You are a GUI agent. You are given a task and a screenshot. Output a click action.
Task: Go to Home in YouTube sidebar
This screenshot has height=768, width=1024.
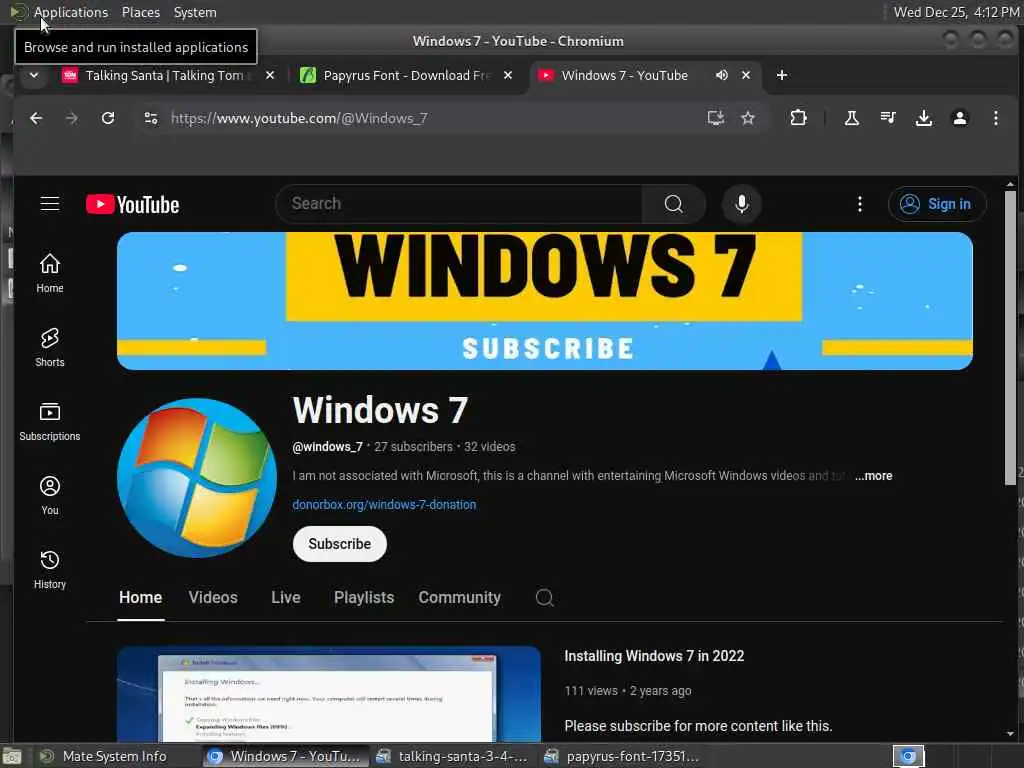point(50,273)
